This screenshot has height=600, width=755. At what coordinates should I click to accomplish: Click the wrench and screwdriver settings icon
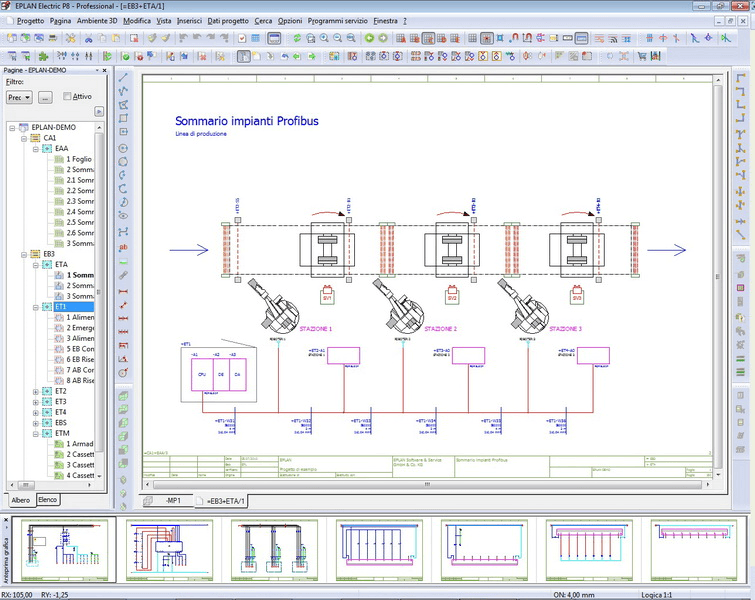click(x=70, y=38)
